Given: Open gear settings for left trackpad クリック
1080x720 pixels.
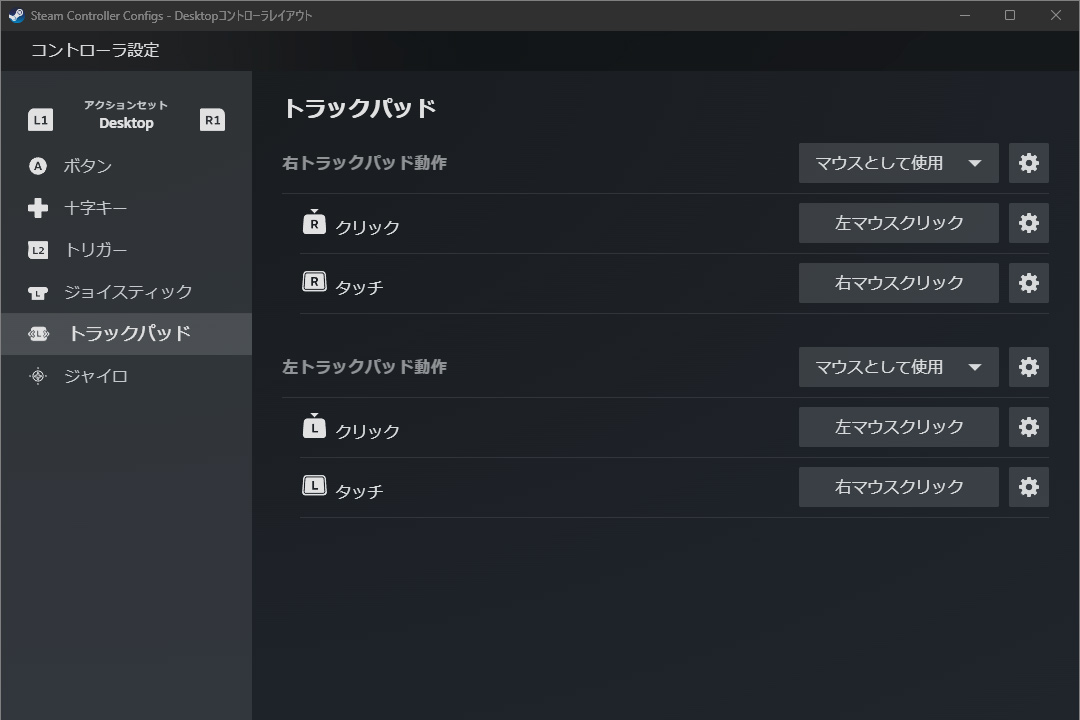Looking at the screenshot, I should coord(1028,427).
